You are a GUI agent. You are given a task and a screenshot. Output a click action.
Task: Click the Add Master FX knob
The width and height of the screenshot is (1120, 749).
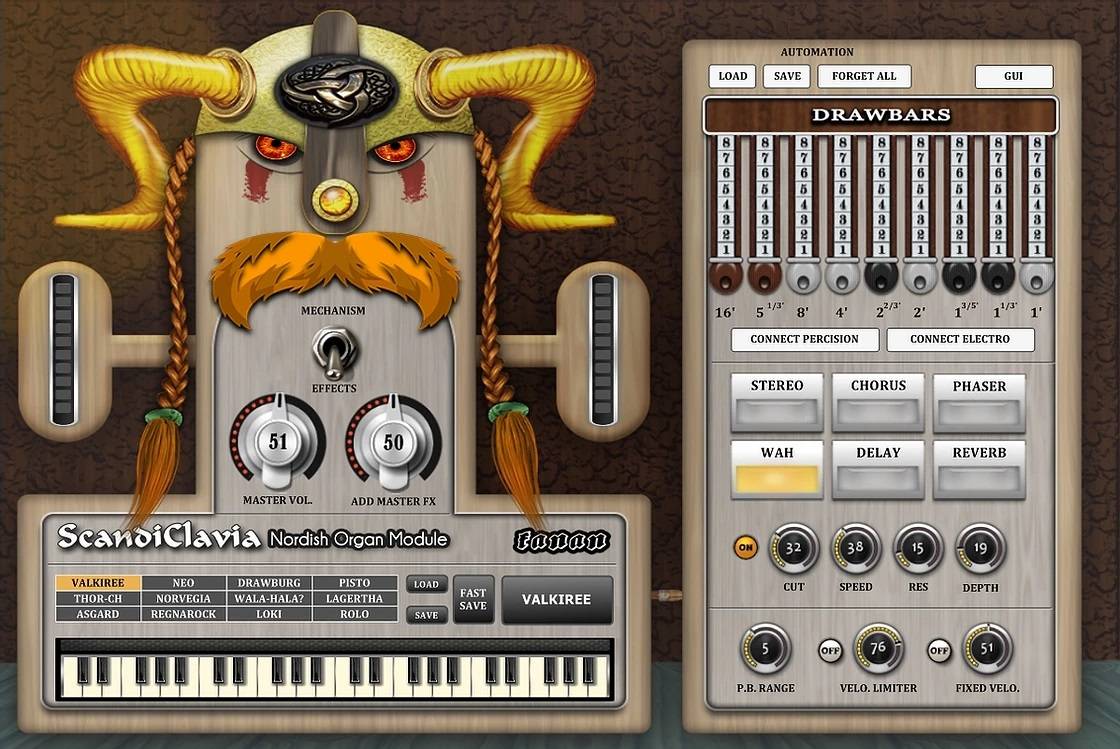pyautogui.click(x=393, y=442)
